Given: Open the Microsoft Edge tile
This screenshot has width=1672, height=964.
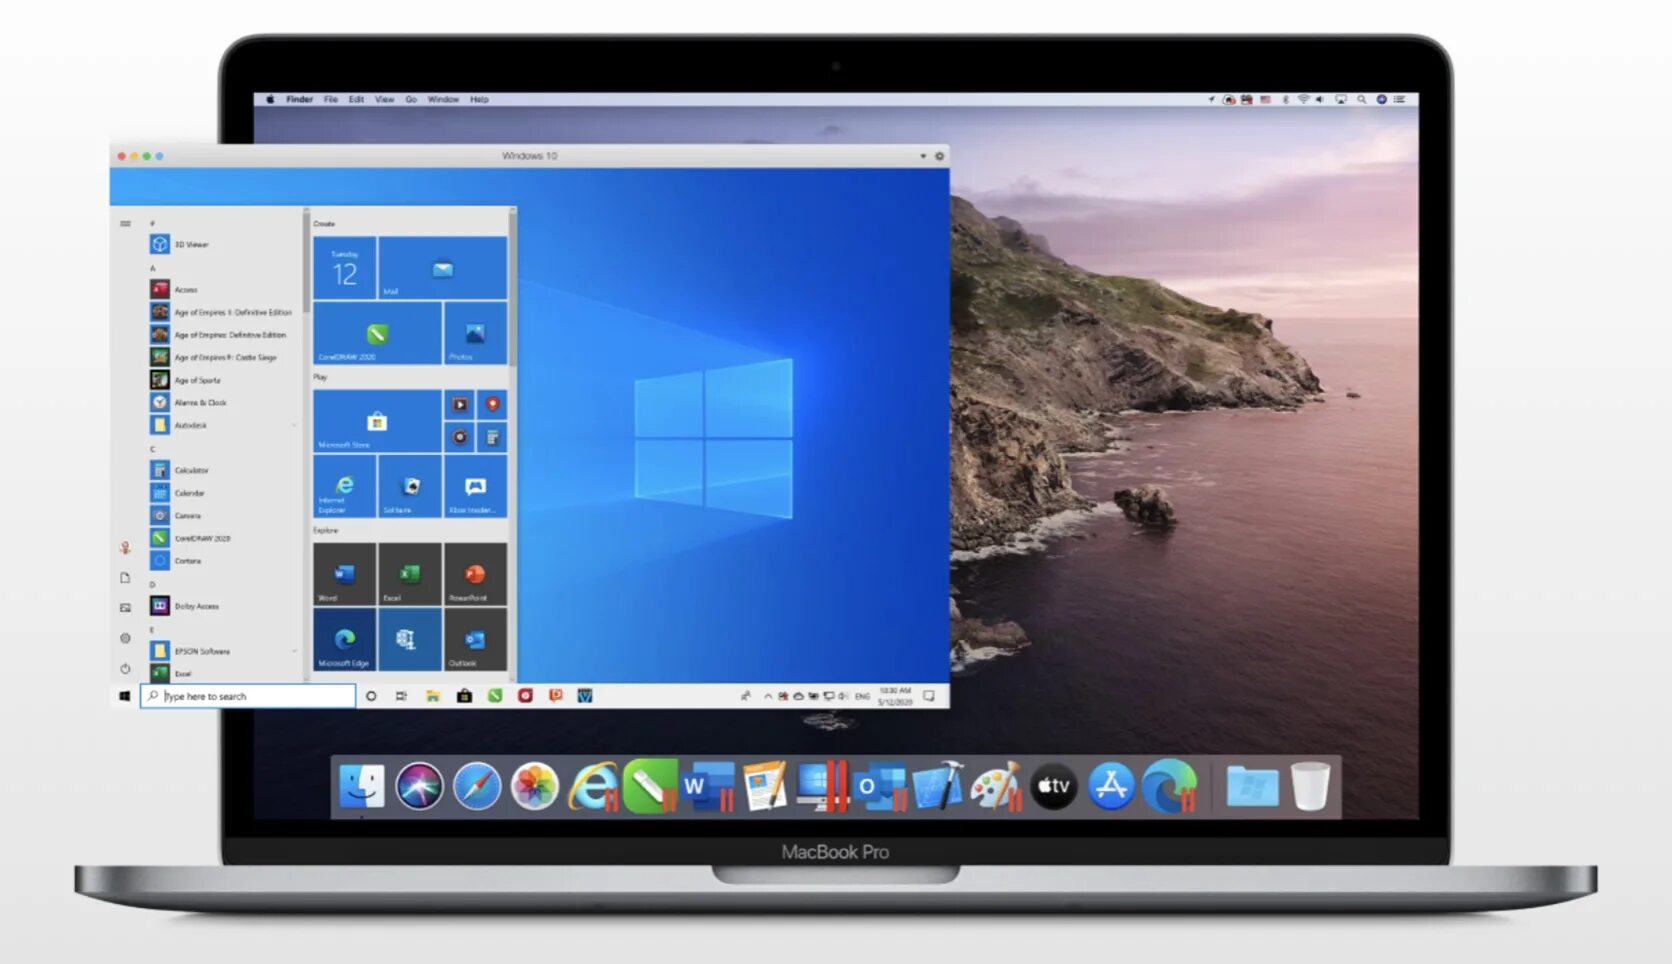Looking at the screenshot, I should (345, 639).
